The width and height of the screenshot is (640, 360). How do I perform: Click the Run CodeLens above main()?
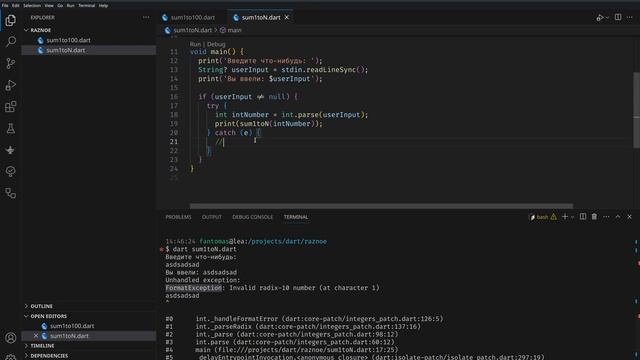click(x=195, y=44)
